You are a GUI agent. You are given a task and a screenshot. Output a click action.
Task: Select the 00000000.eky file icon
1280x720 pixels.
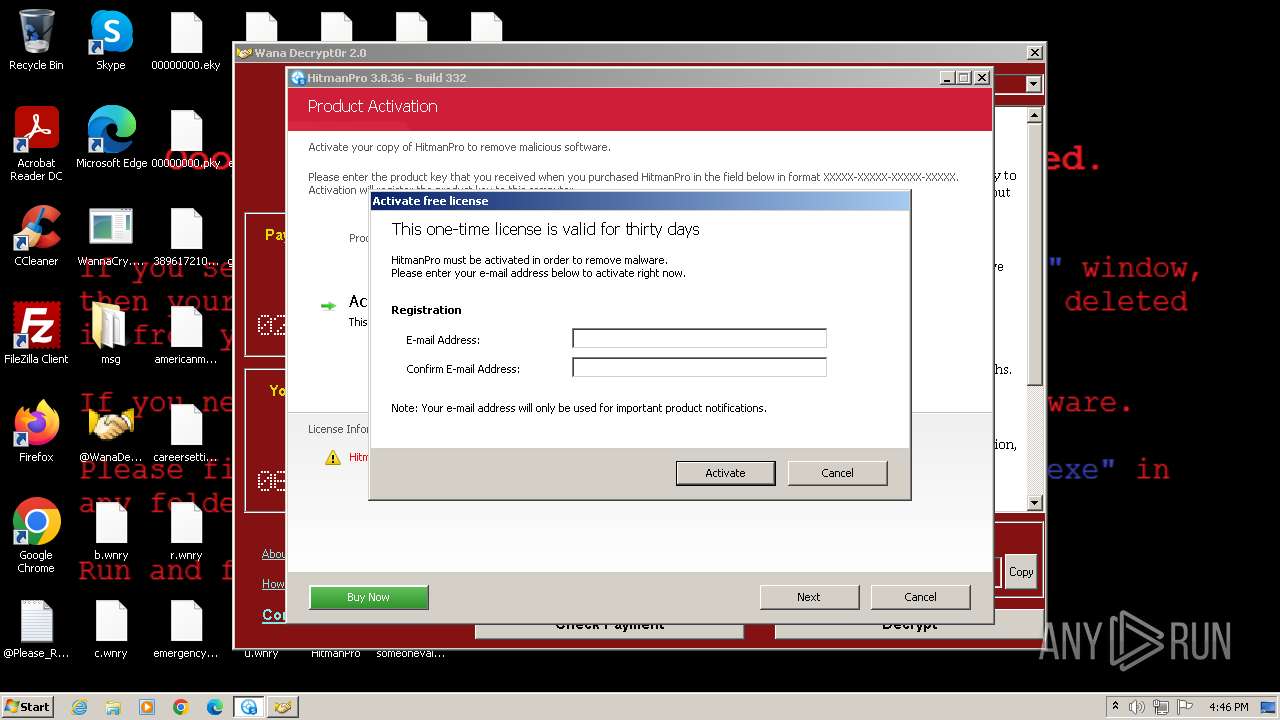[186, 40]
